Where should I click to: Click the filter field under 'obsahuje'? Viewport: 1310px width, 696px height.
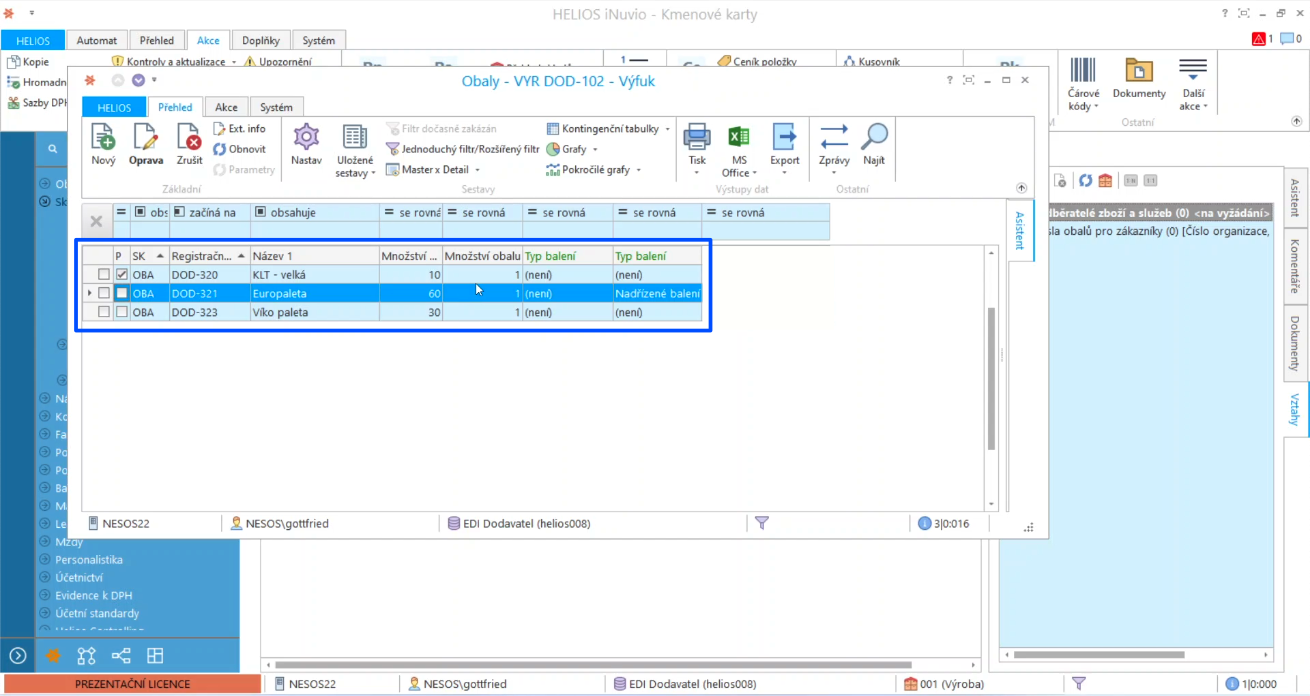click(314, 231)
